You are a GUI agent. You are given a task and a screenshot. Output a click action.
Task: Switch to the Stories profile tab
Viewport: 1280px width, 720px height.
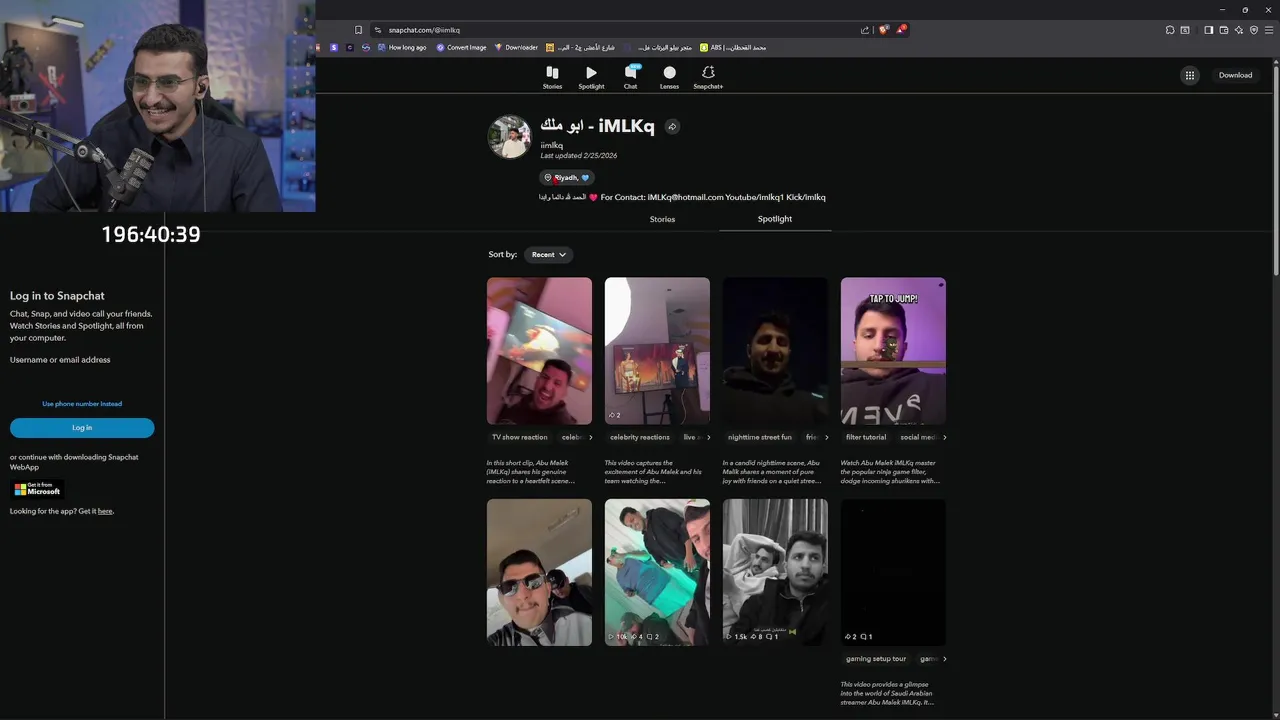click(662, 219)
